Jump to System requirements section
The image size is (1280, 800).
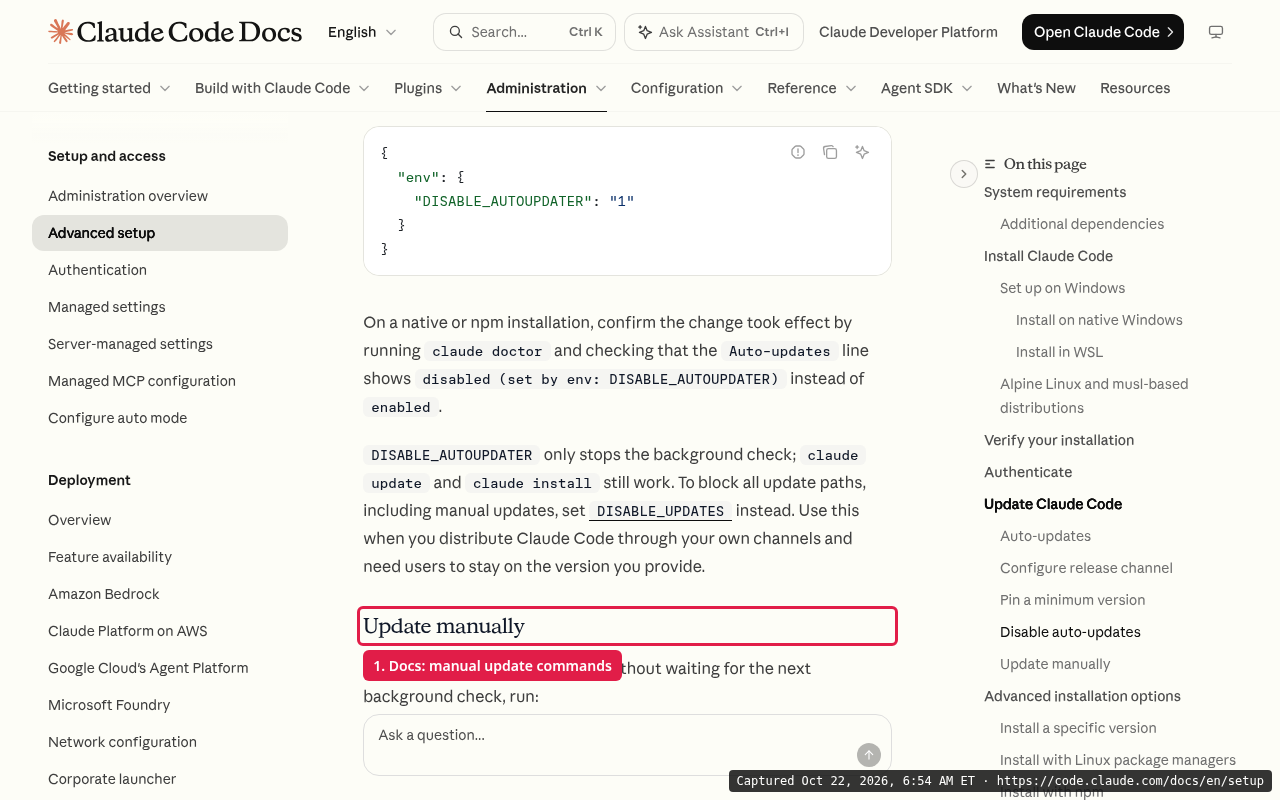(x=1055, y=192)
